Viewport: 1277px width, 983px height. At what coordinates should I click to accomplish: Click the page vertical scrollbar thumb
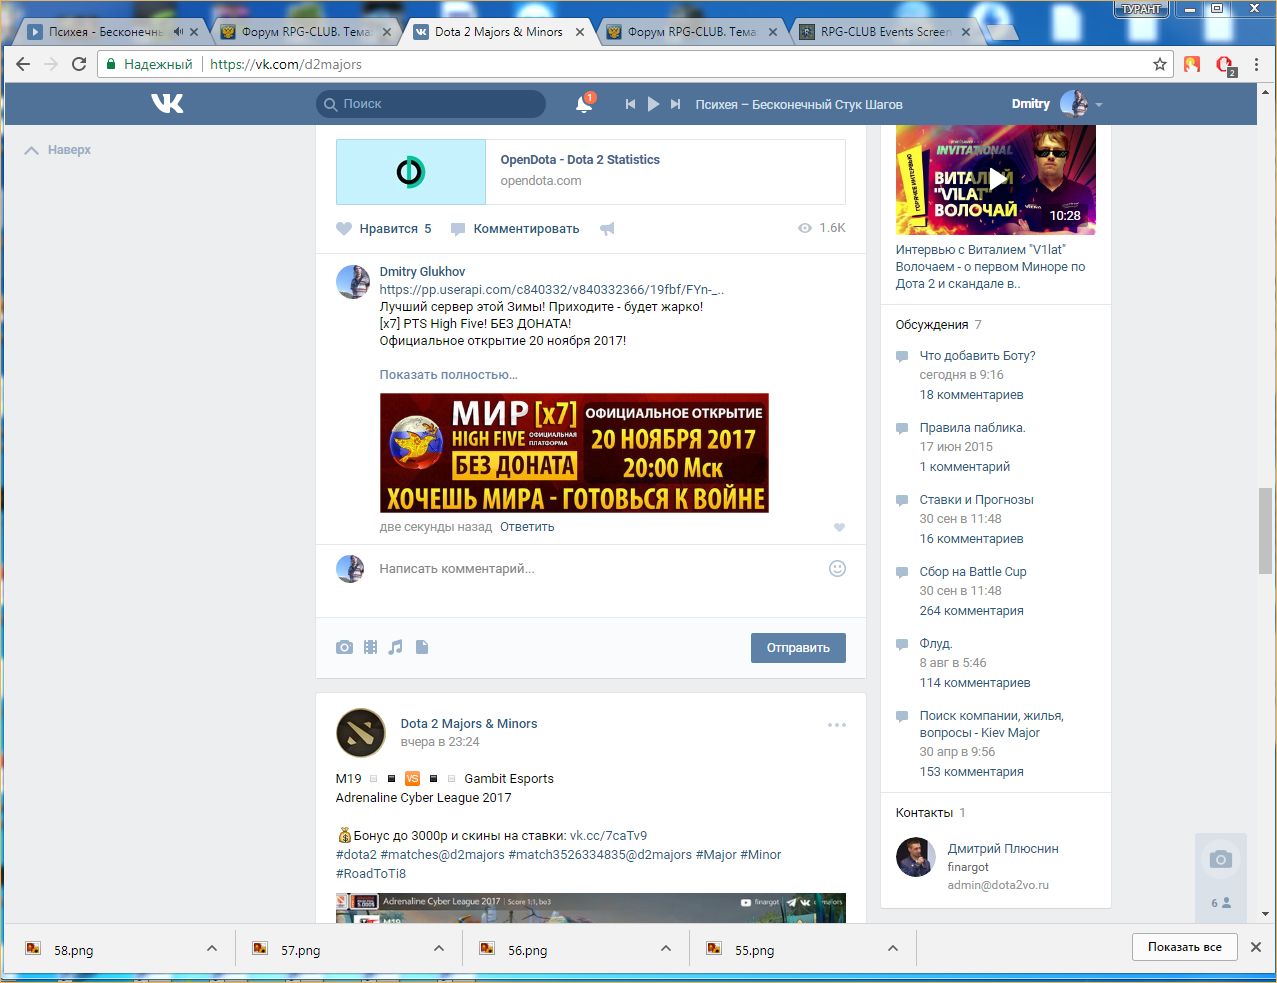[1265, 530]
